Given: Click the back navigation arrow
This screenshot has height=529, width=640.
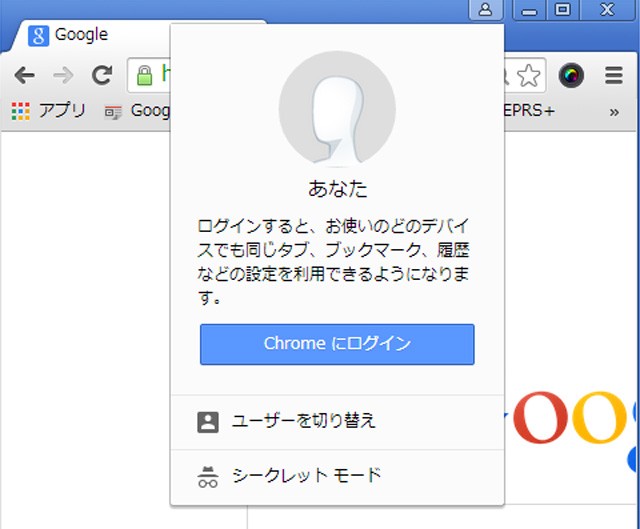Looking at the screenshot, I should pos(24,75).
